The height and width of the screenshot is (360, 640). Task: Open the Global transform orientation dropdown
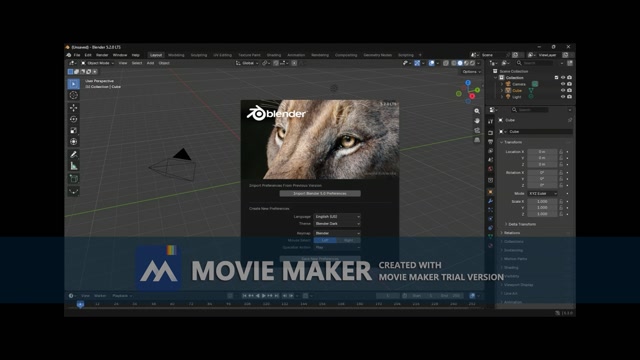(x=247, y=63)
